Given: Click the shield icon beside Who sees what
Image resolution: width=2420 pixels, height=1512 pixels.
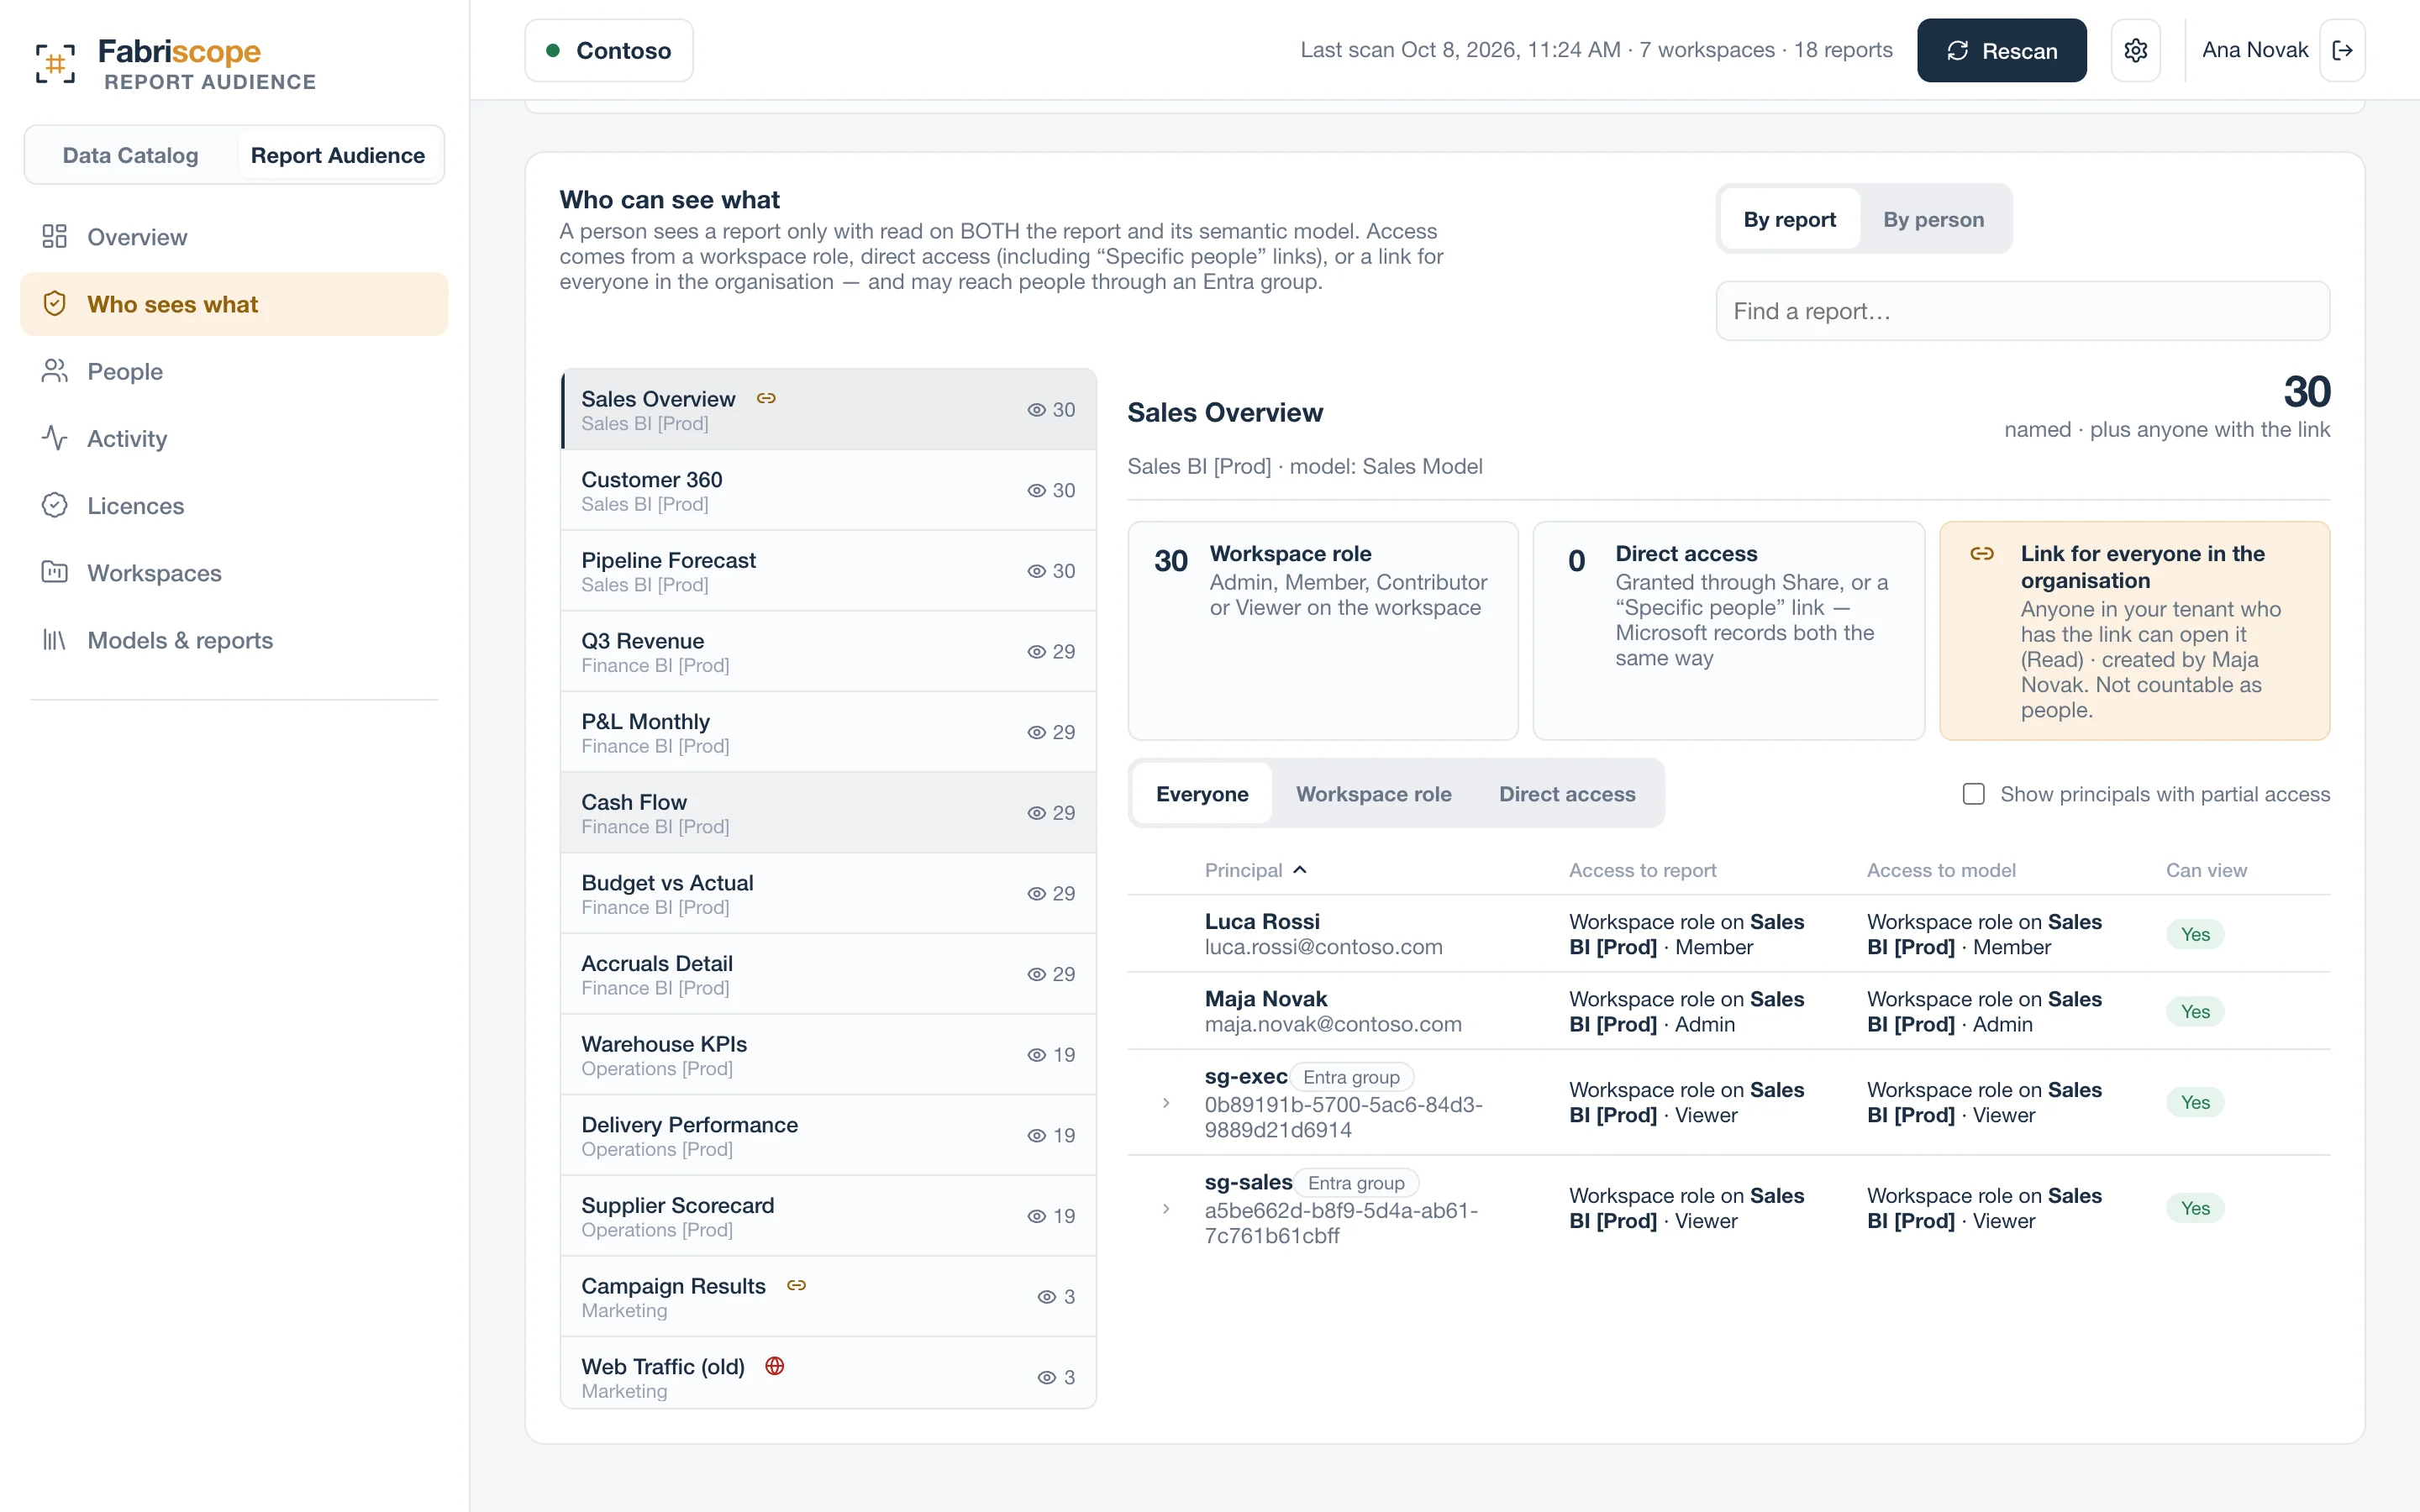Looking at the screenshot, I should 54,304.
